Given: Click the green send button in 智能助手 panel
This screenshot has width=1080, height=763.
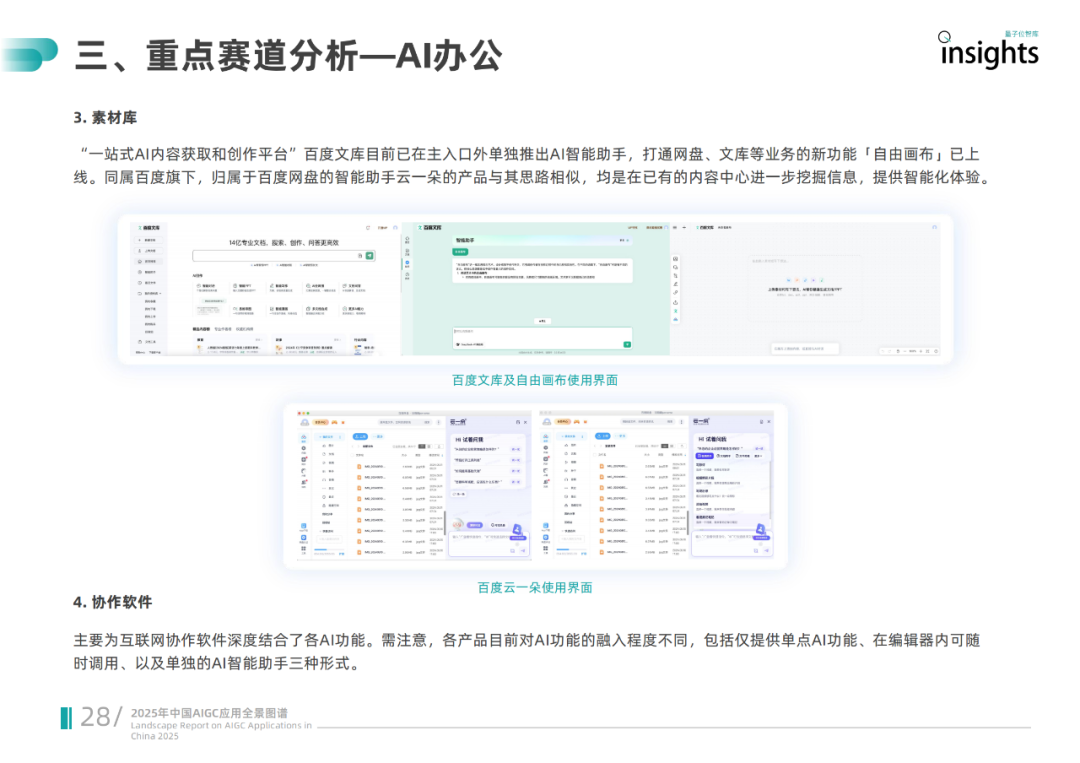Looking at the screenshot, I should coord(627,344).
